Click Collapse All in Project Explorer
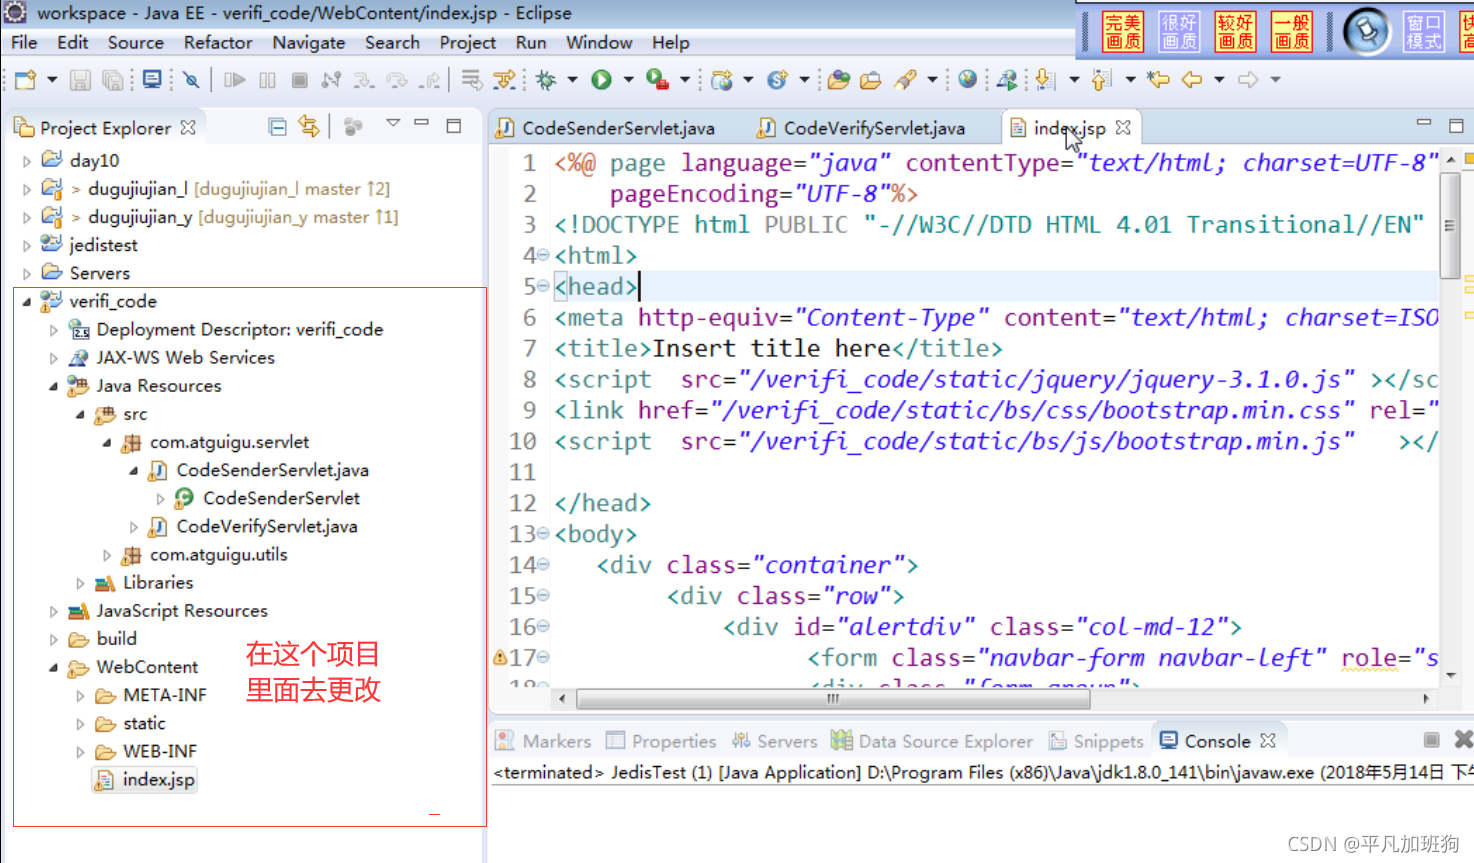This screenshot has height=863, width=1474. 277,126
